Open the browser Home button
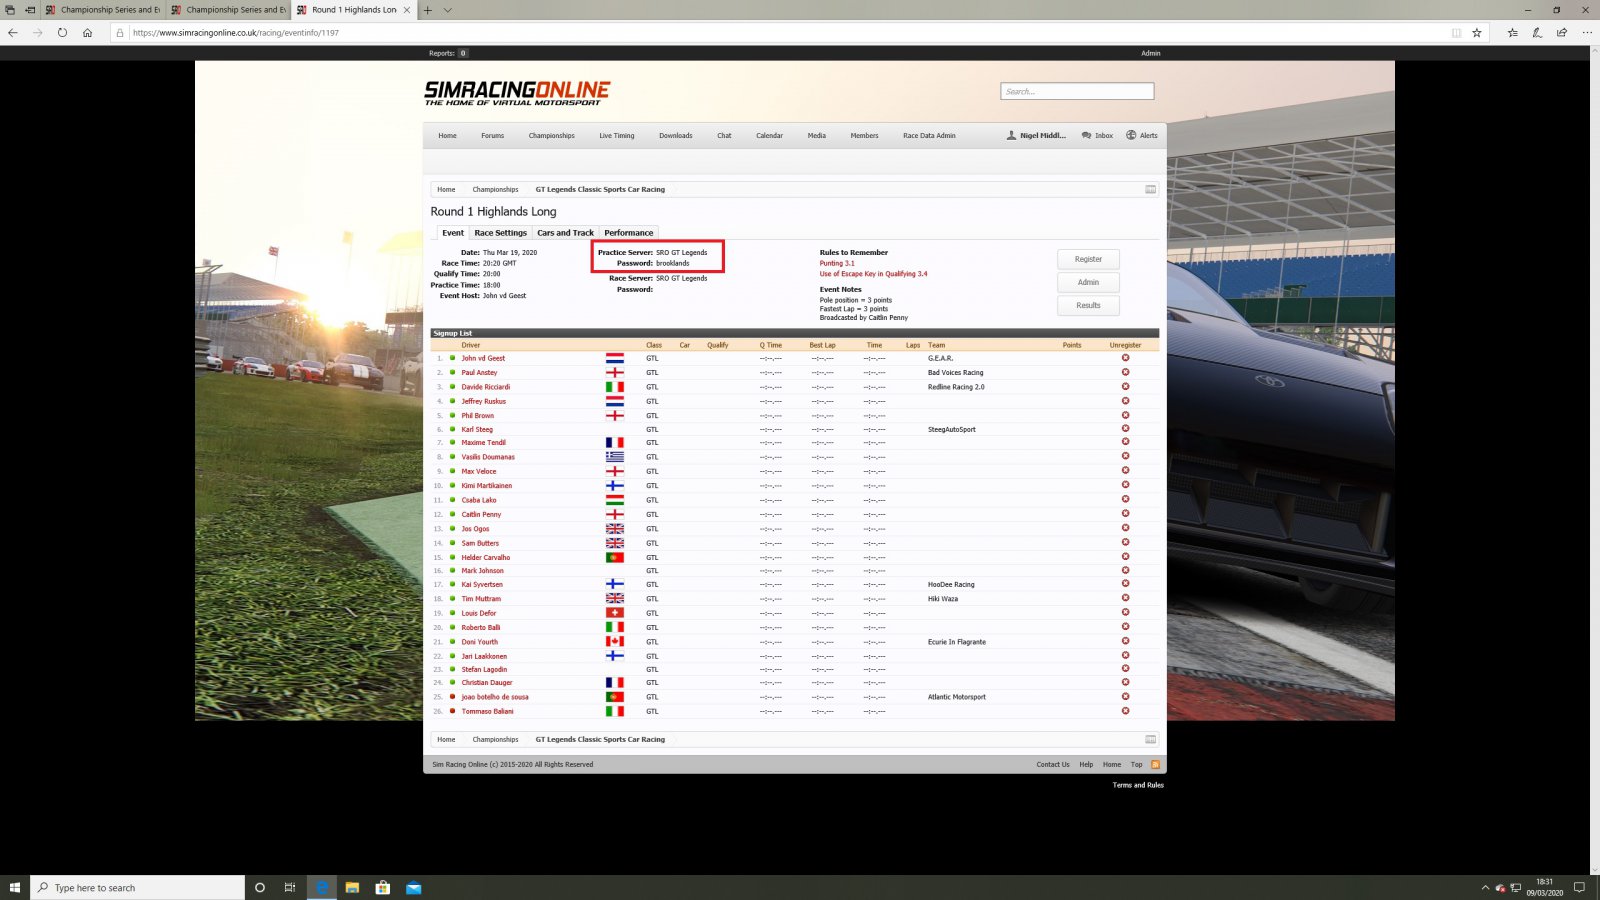The image size is (1600, 900). [88, 32]
